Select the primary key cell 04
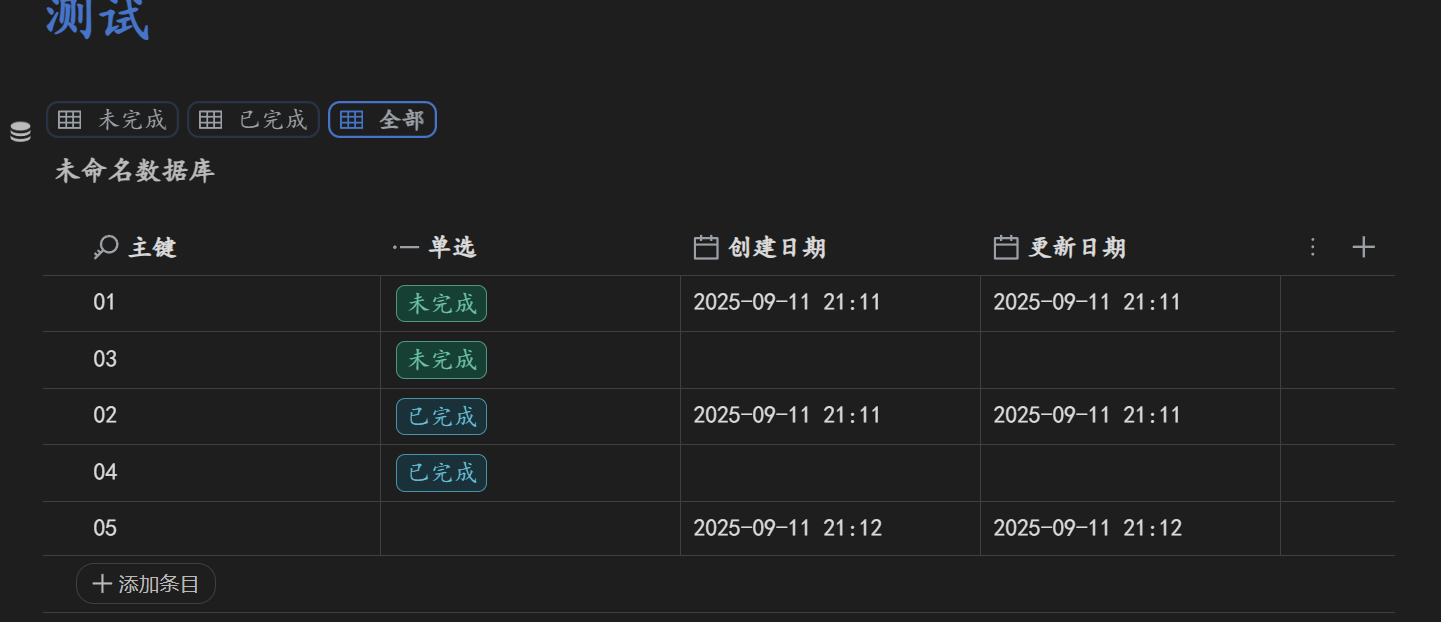Image resolution: width=1441 pixels, height=622 pixels. (x=105, y=472)
